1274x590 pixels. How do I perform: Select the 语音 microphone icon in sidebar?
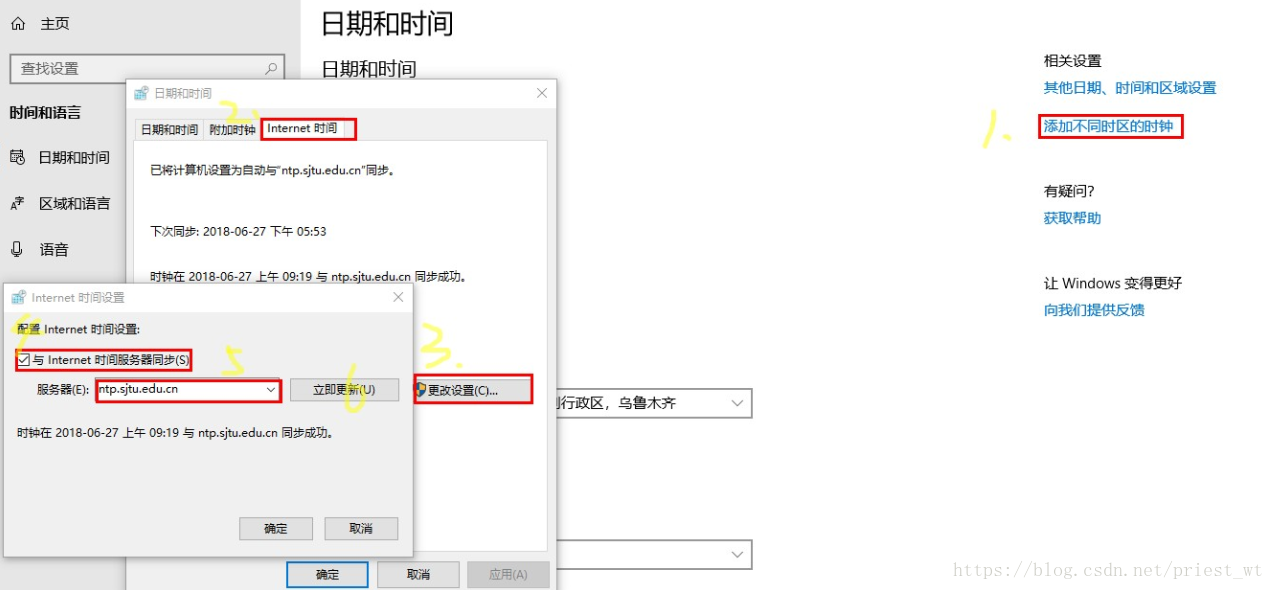click(x=17, y=249)
